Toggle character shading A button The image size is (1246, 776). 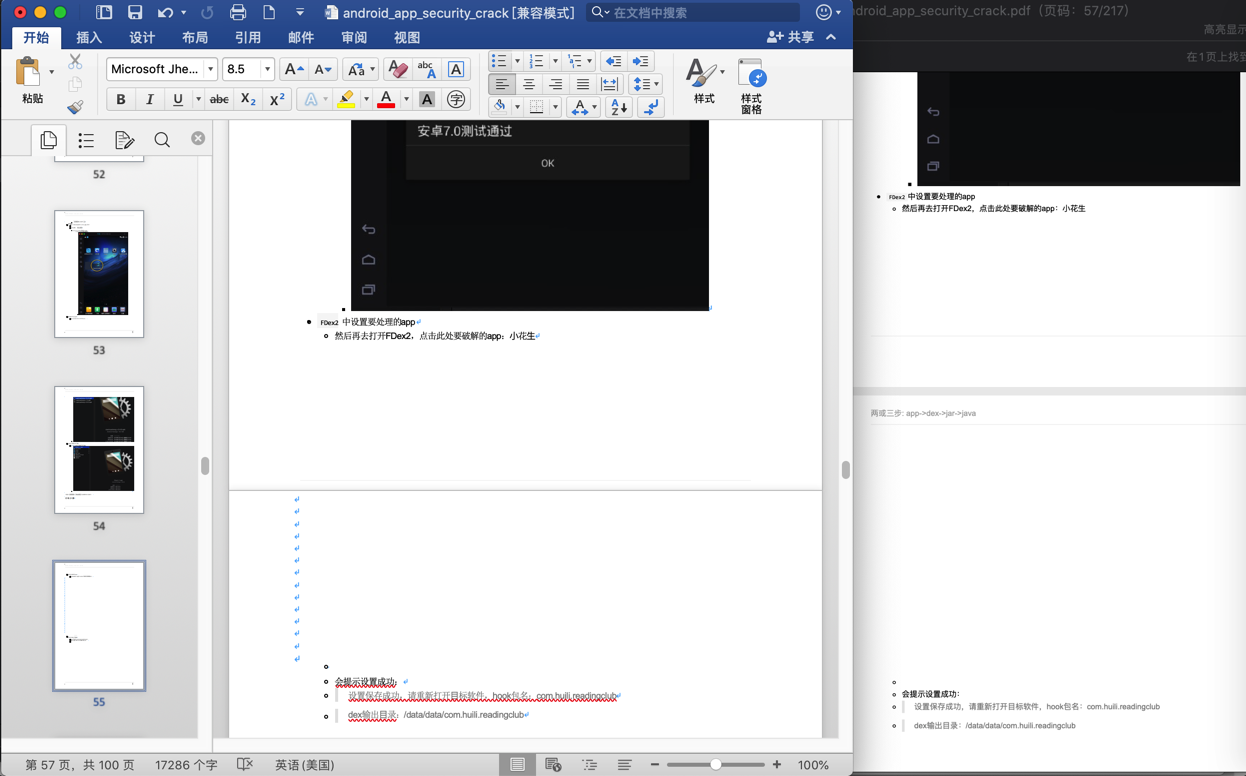(427, 100)
